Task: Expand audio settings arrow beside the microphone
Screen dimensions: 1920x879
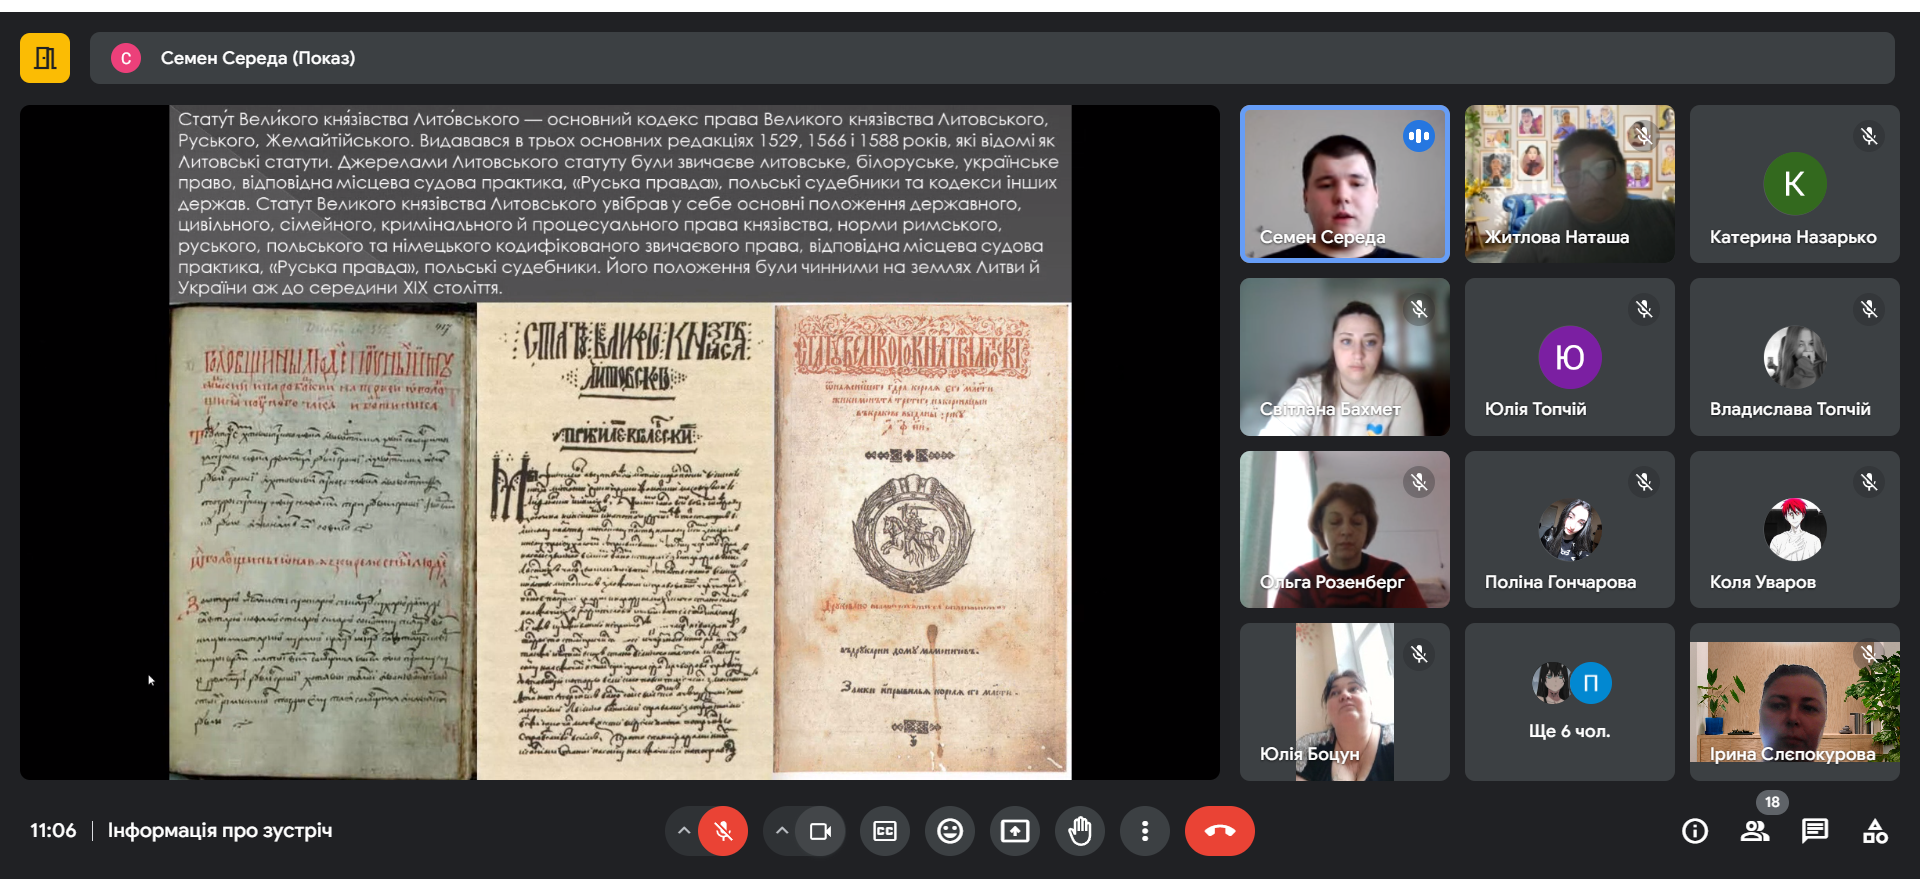Action: 683,831
